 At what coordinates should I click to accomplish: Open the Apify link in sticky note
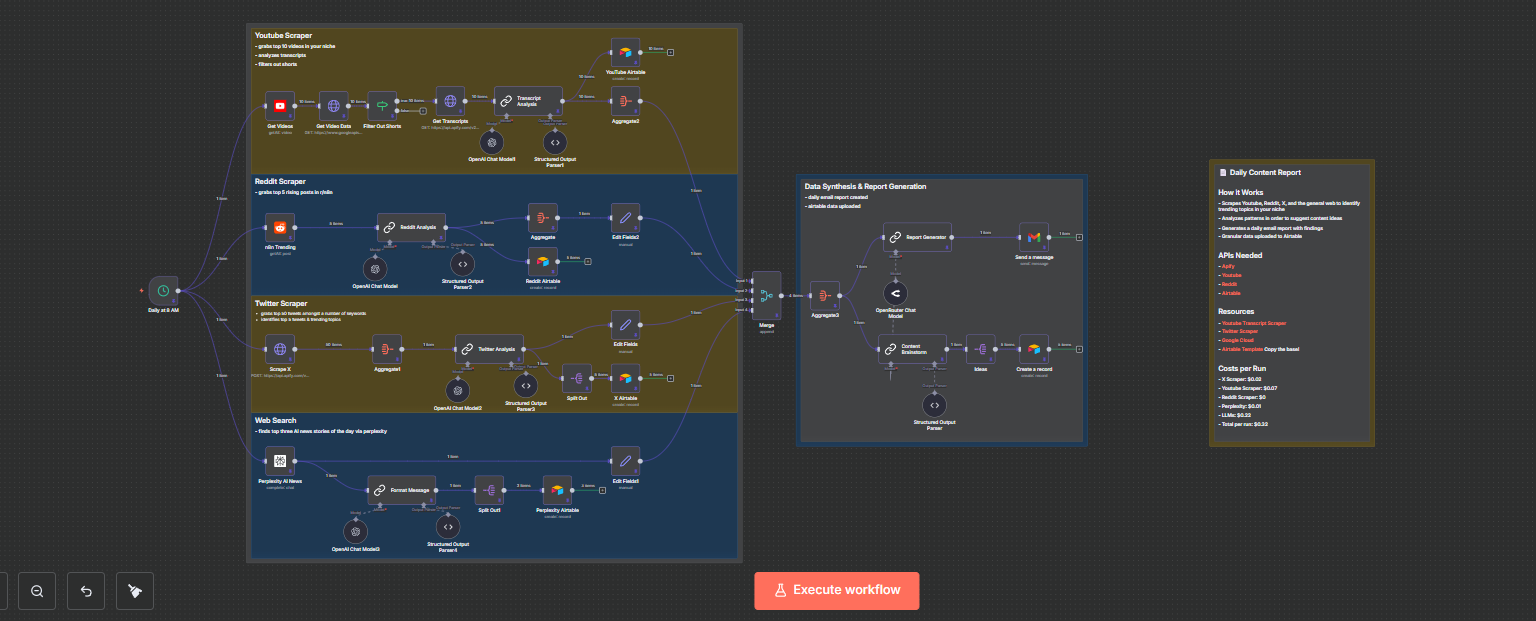1226,266
